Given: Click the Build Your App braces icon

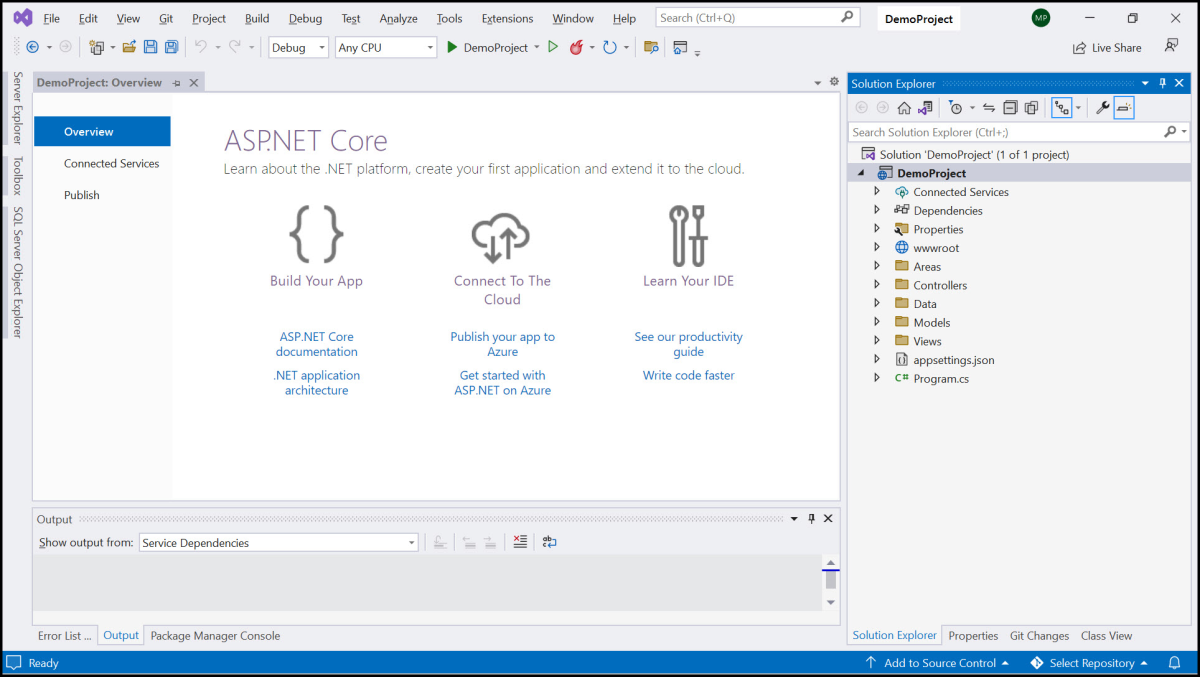Looking at the screenshot, I should tap(316, 234).
